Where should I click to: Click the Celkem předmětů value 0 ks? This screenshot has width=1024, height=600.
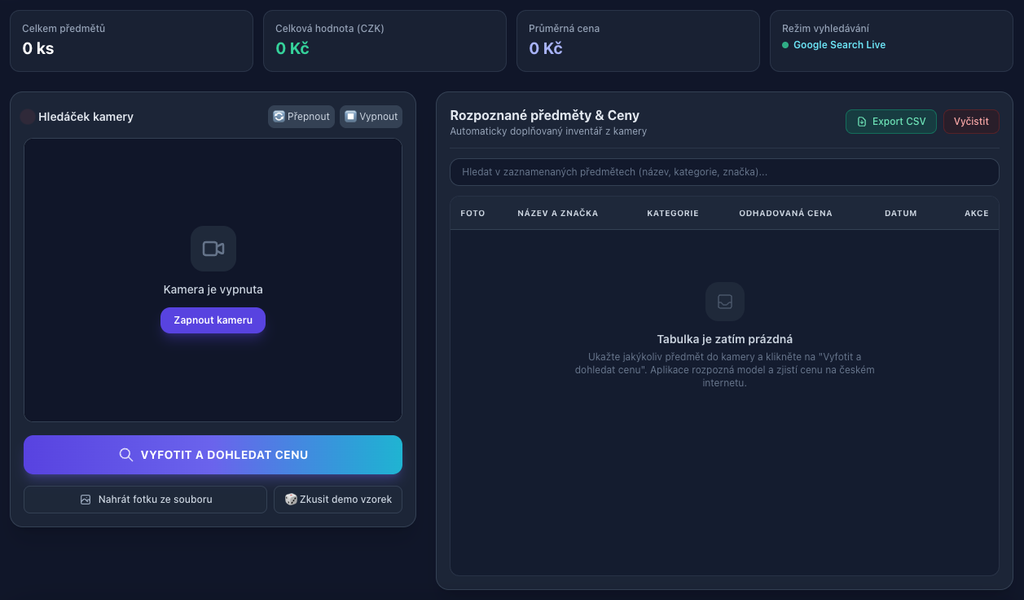[38, 48]
